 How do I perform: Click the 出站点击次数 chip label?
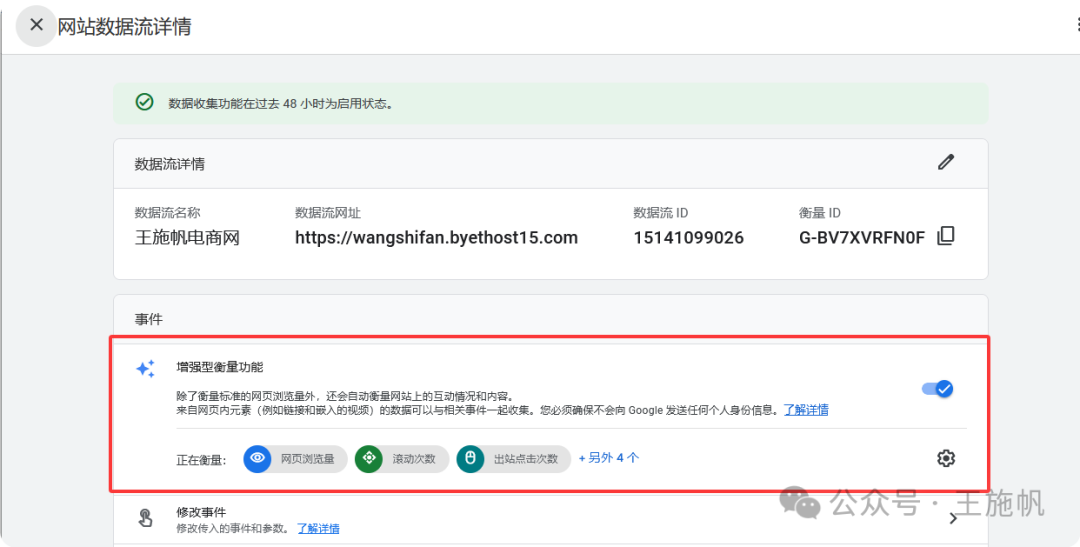coord(526,459)
